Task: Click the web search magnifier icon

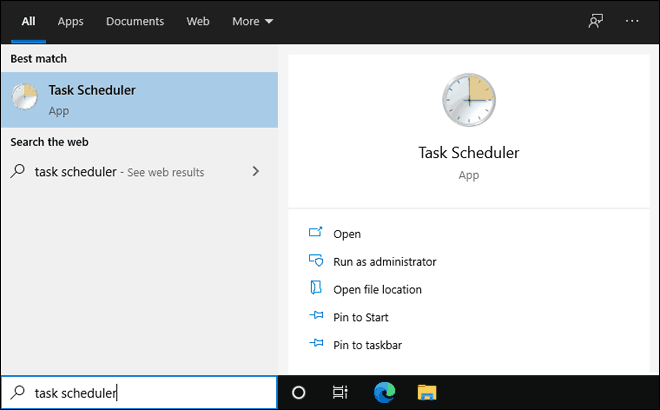Action: (x=18, y=171)
